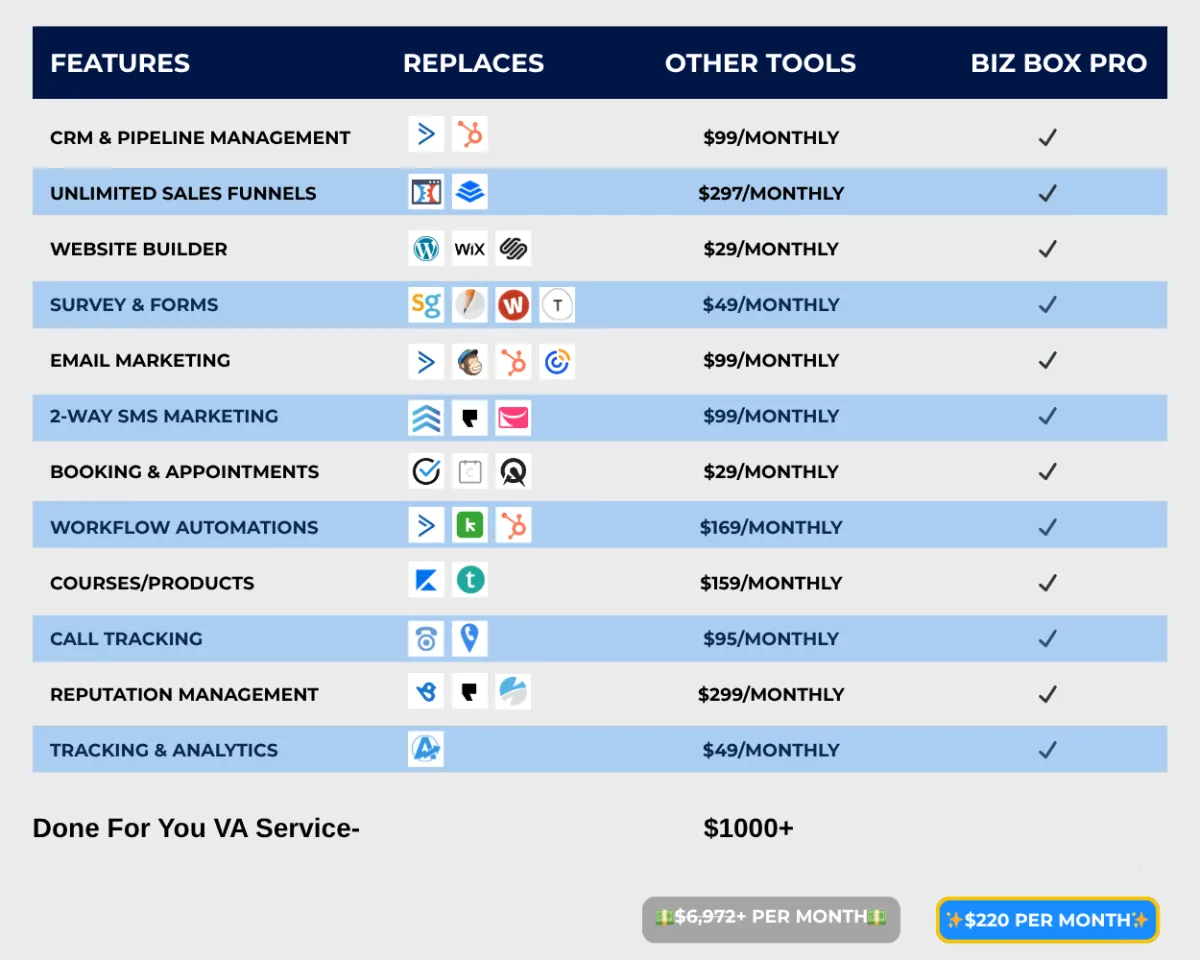The height and width of the screenshot is (960, 1200).
Task: Click the FEATURES column header
Action: [x=120, y=63]
